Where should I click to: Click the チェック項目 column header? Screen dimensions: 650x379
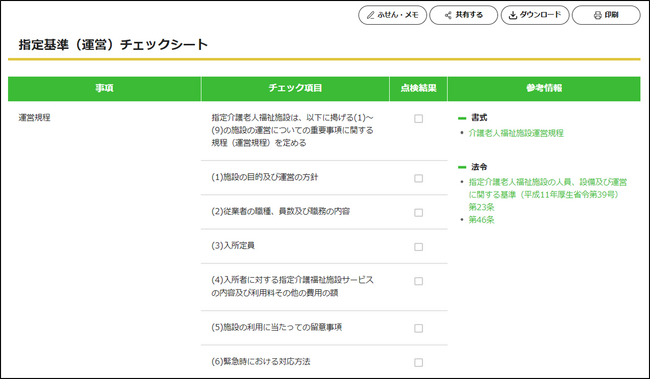pos(295,88)
